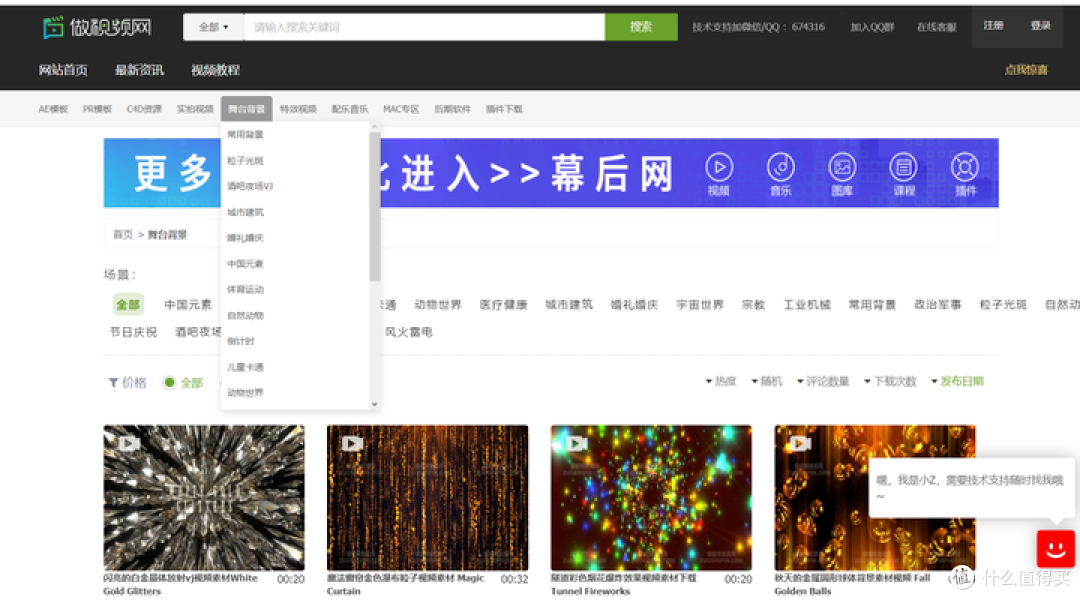Choose 酒吧夜场VJ from the dropdown menu
The image size is (1080, 600).
(x=250, y=186)
